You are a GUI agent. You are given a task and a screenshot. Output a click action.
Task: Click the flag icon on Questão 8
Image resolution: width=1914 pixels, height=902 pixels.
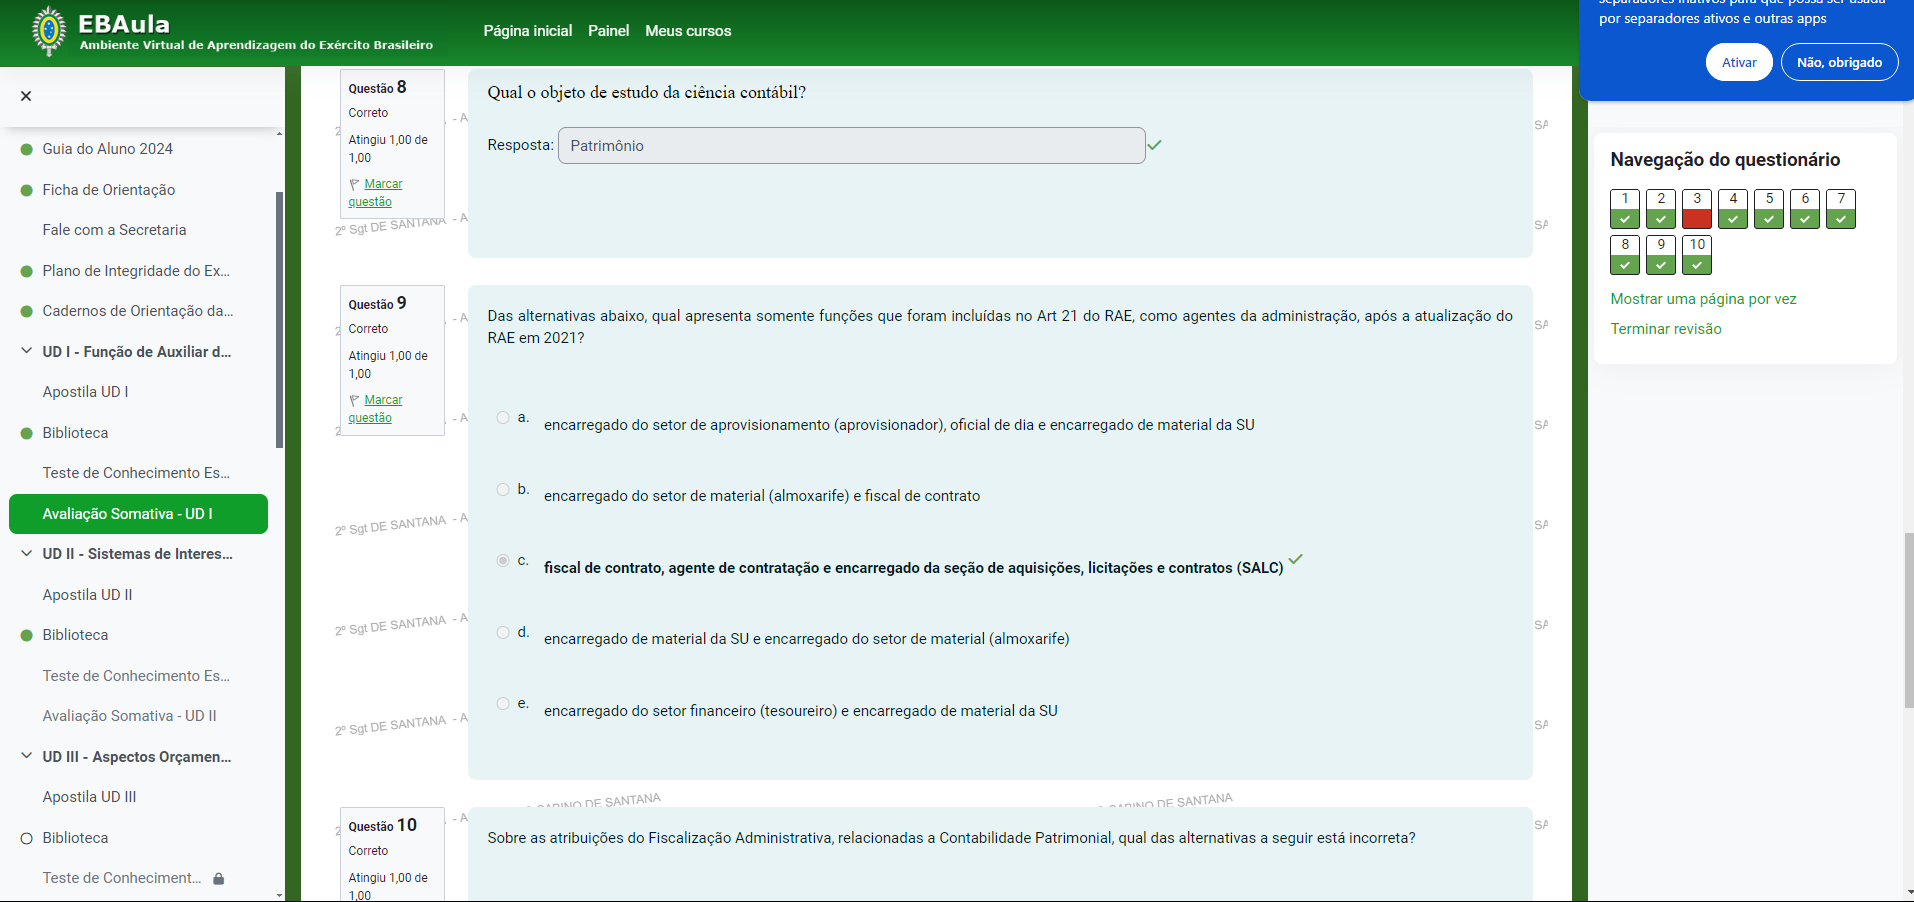354,184
